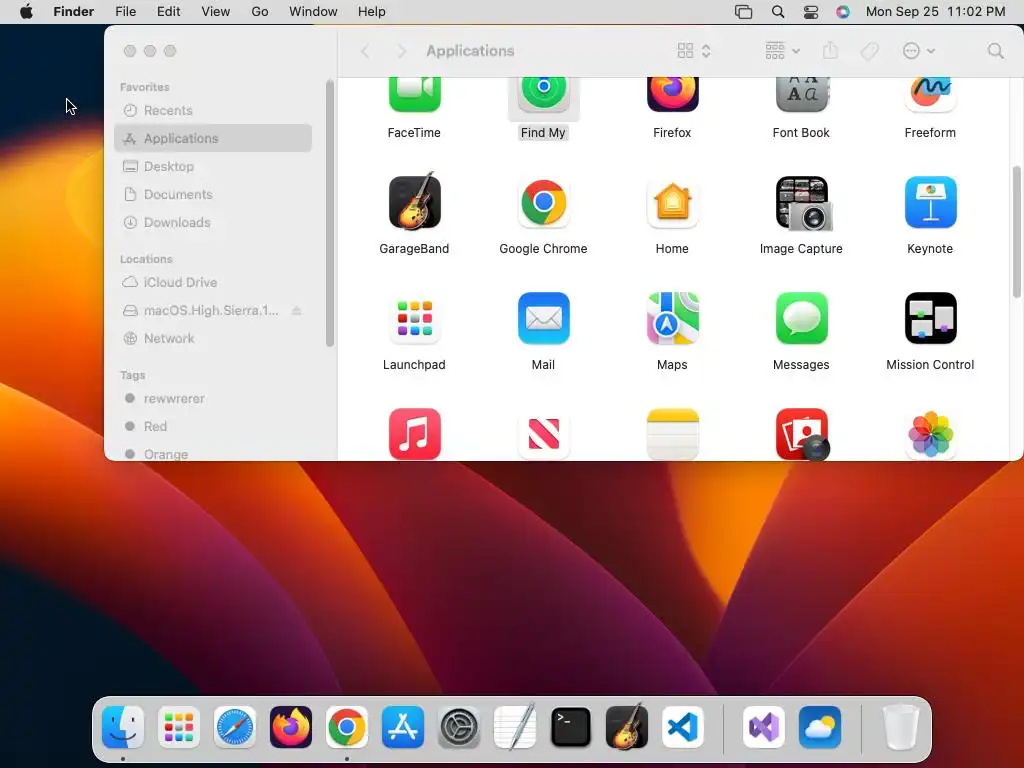Viewport: 1024px width, 768px height.
Task: Select the News app icon
Action: pos(543,434)
